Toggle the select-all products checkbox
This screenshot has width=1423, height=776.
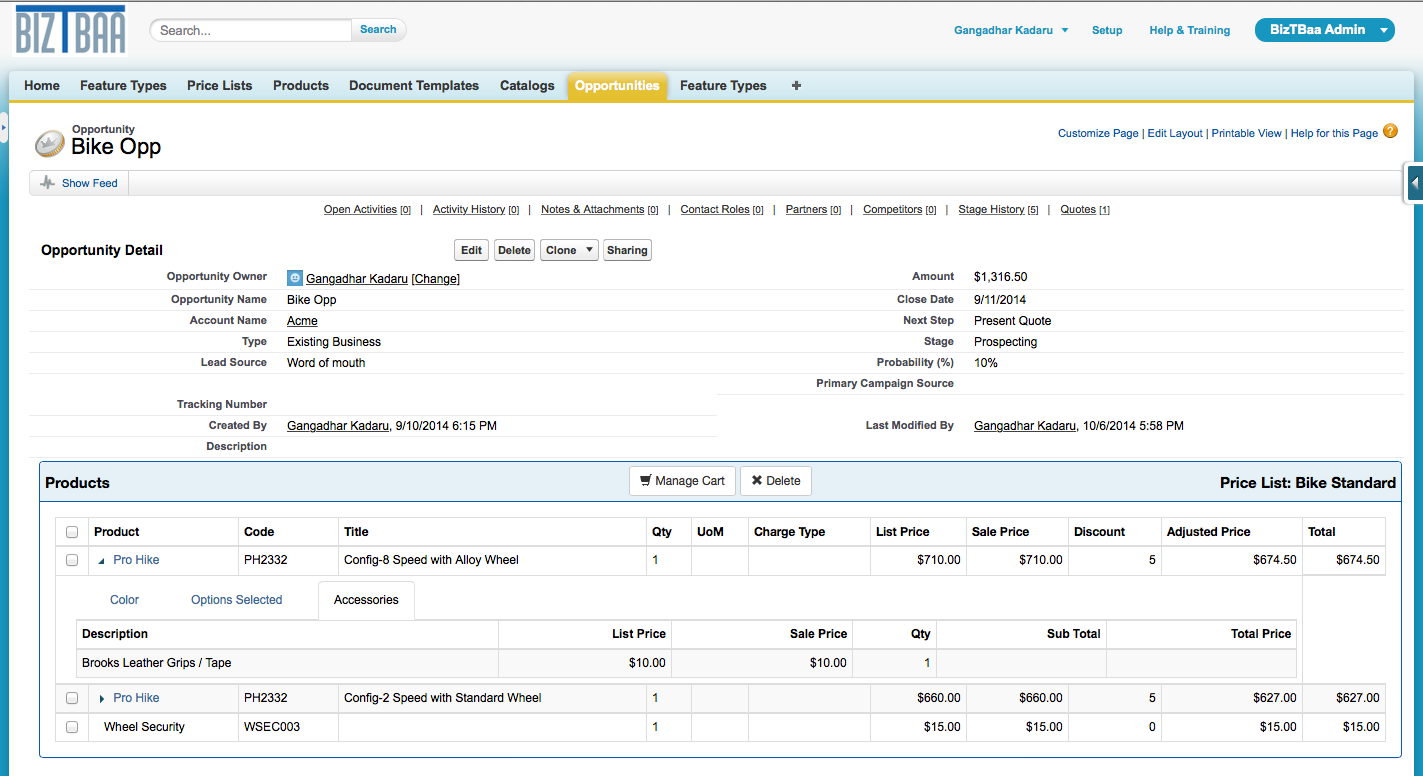pos(72,532)
